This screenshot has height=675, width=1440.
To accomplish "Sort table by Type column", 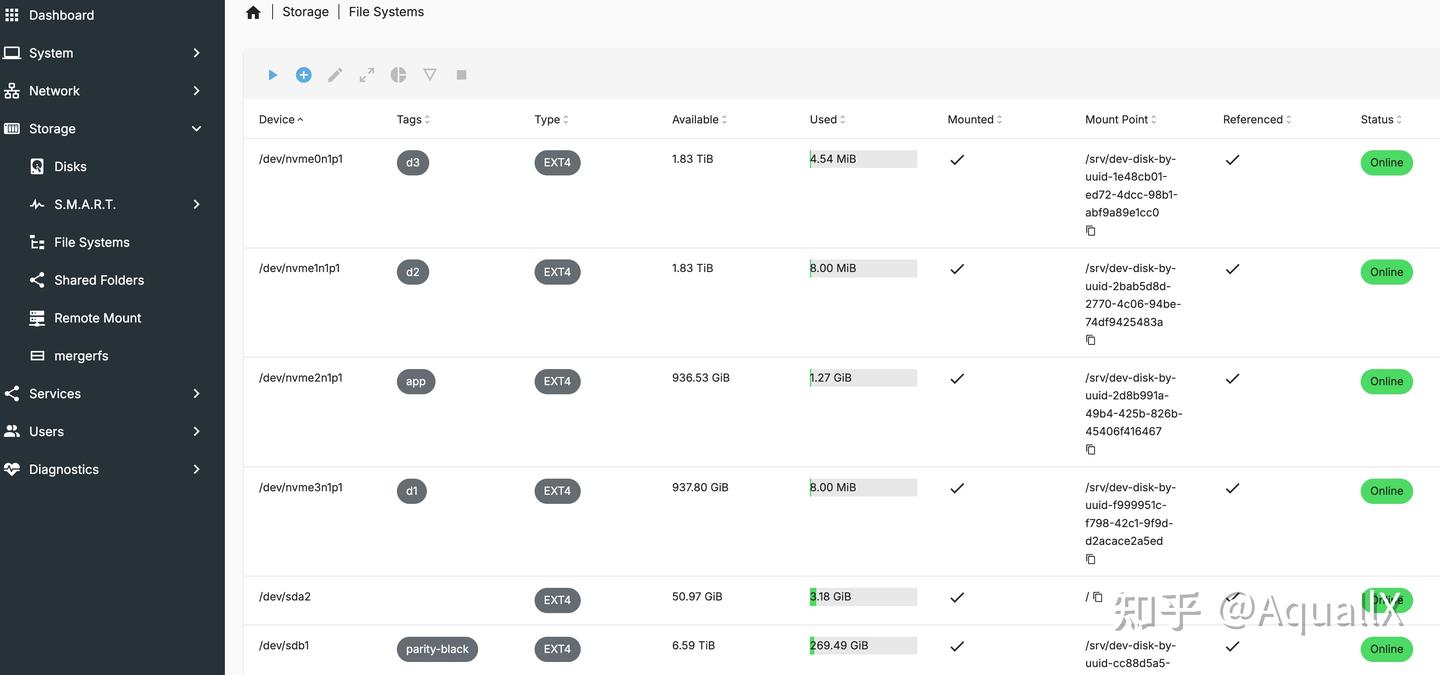I will click(x=551, y=119).
